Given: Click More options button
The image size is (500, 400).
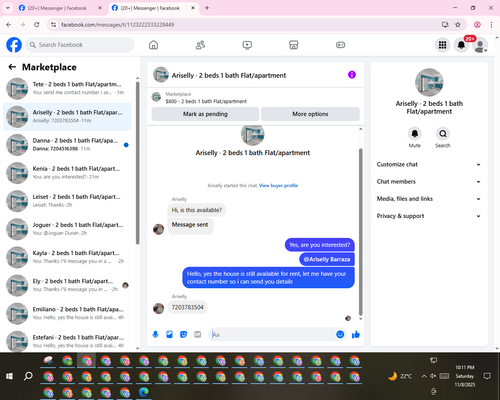Looking at the screenshot, I should (x=310, y=114).
